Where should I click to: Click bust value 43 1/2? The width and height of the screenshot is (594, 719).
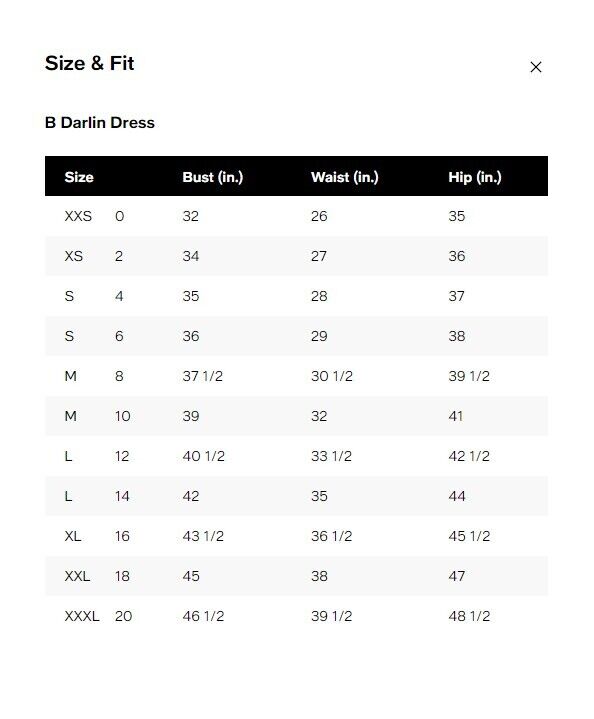point(203,536)
